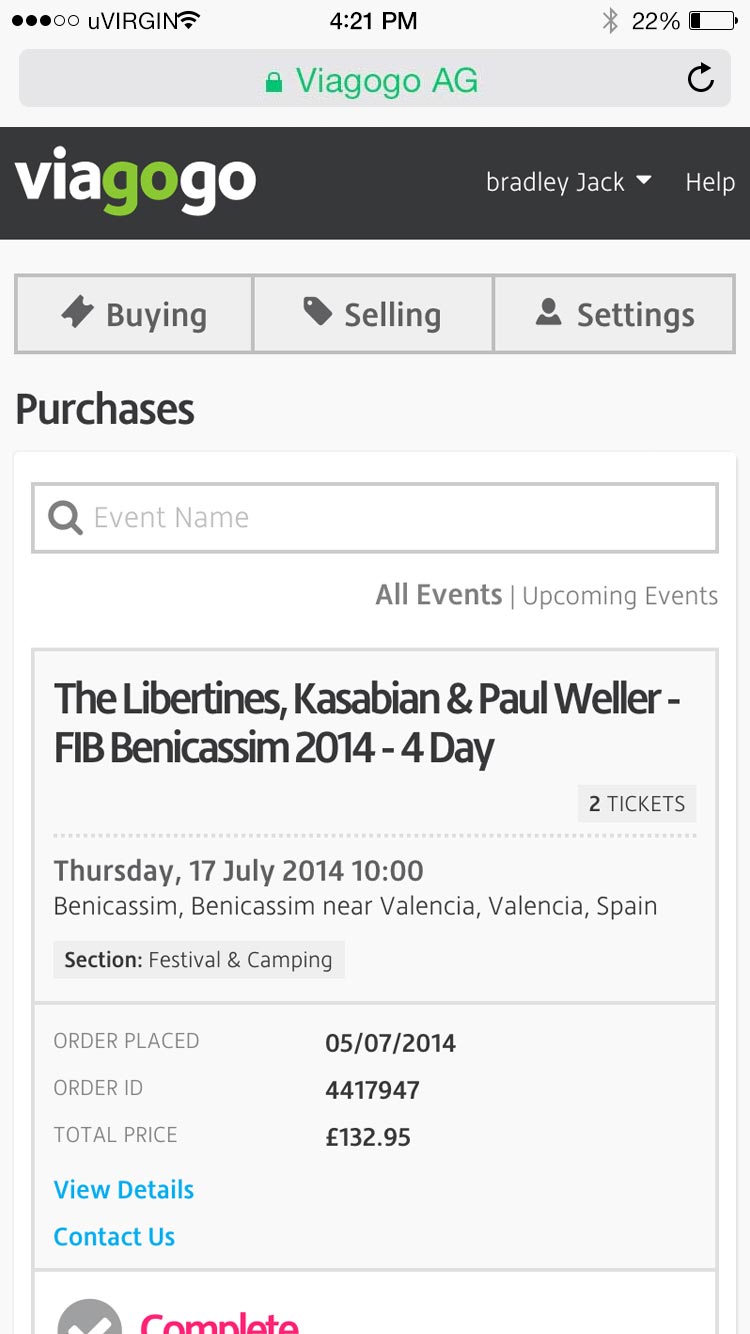
Task: Click the Contact Us link
Action: click(x=114, y=1237)
